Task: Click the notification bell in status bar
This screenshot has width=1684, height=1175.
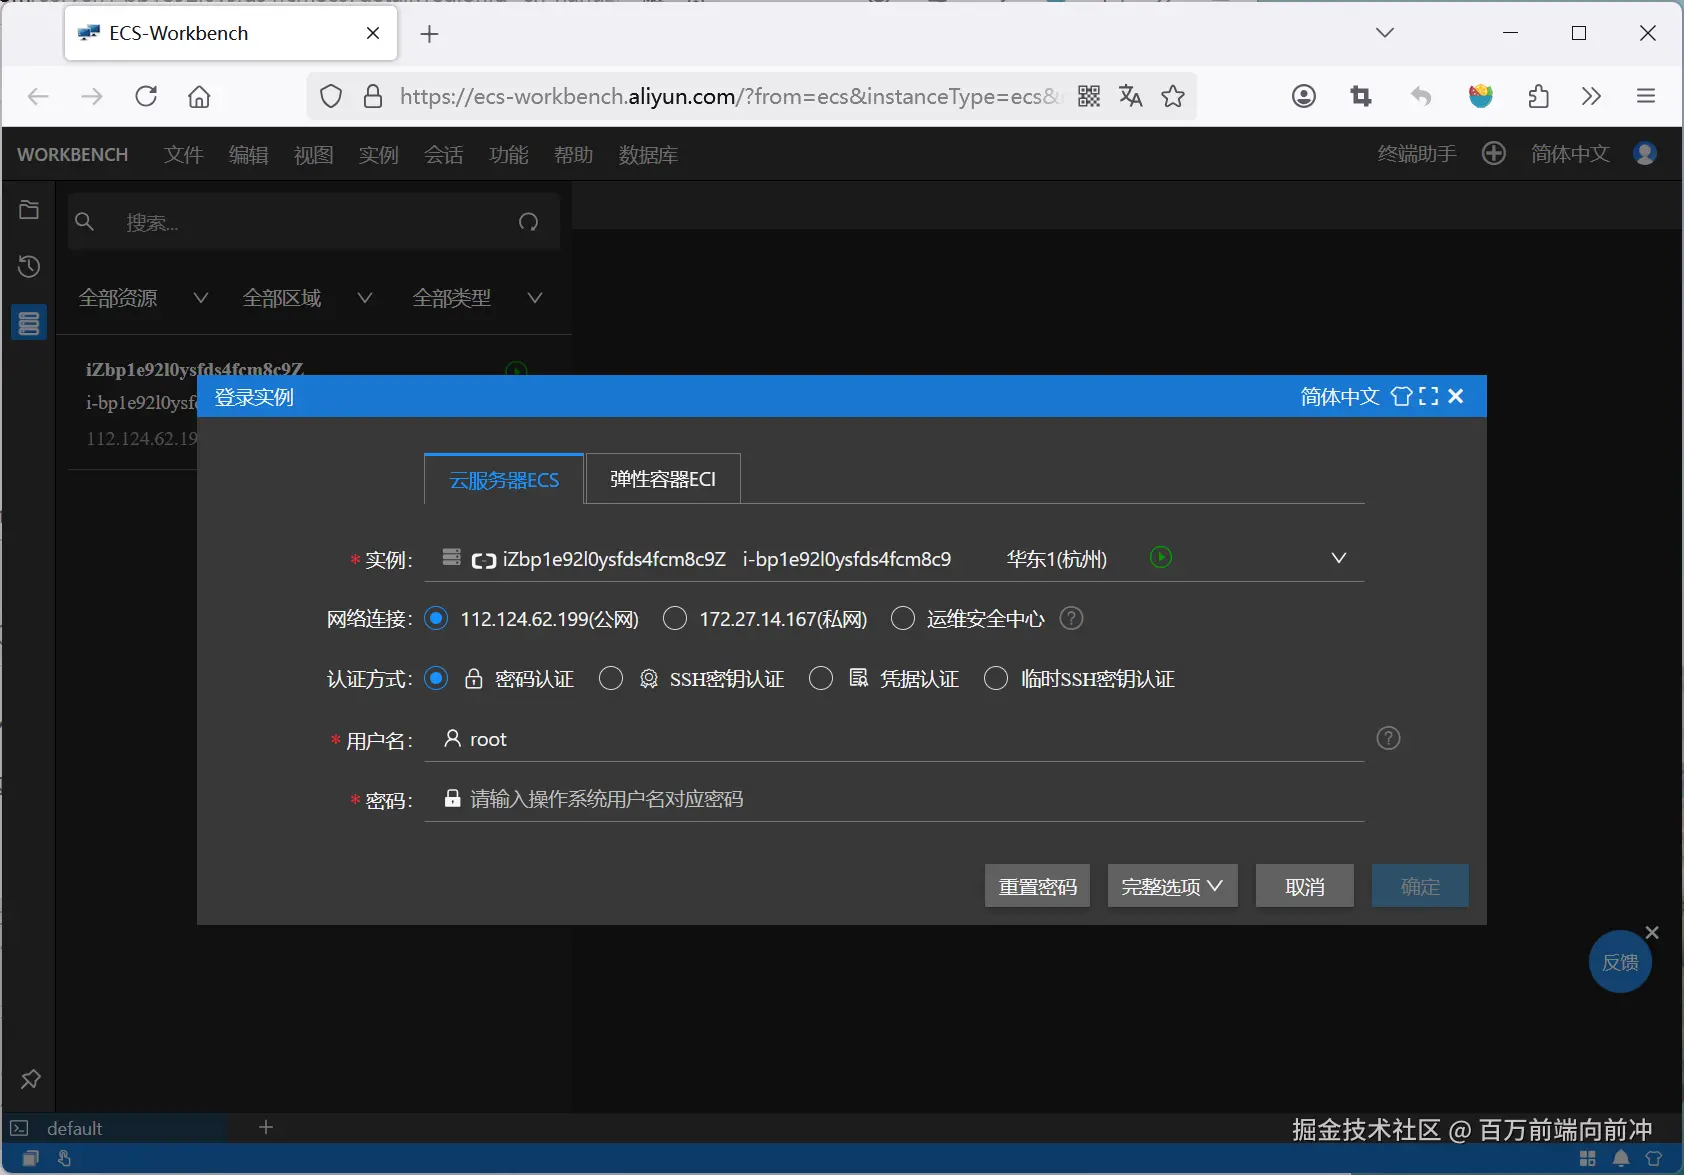Action: coord(1621,1158)
